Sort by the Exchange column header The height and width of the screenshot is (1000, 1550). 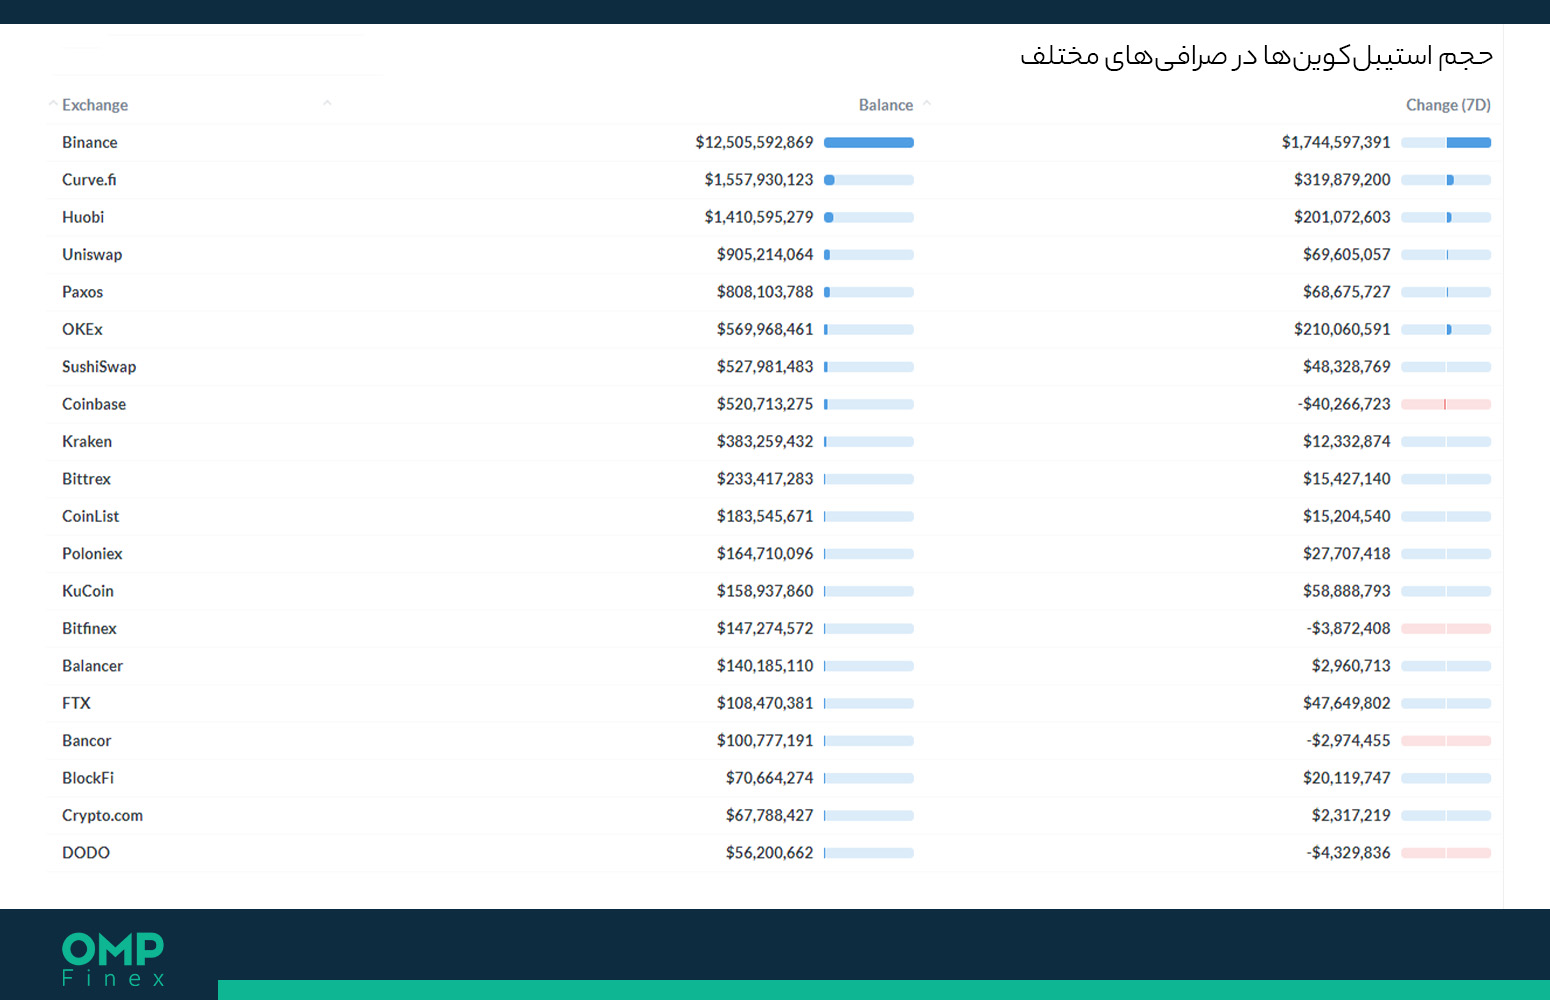(95, 105)
